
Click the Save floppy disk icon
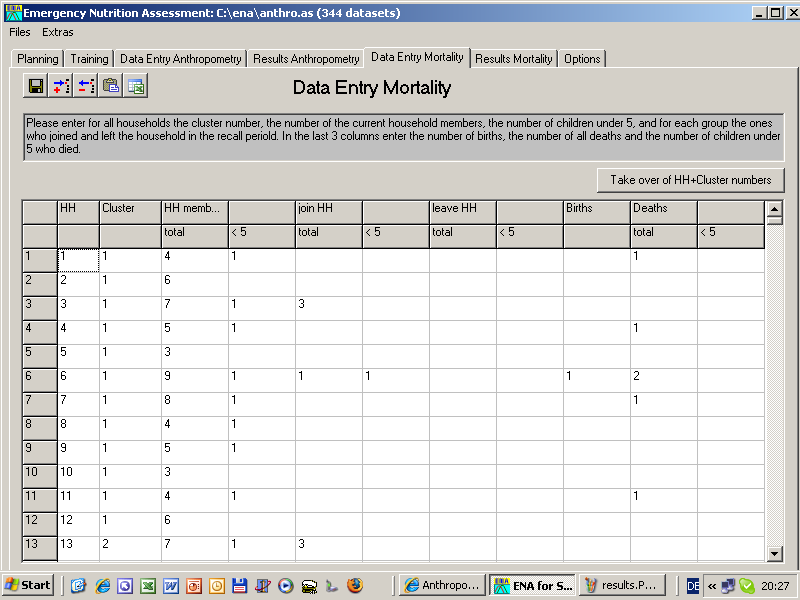pyautogui.click(x=35, y=86)
